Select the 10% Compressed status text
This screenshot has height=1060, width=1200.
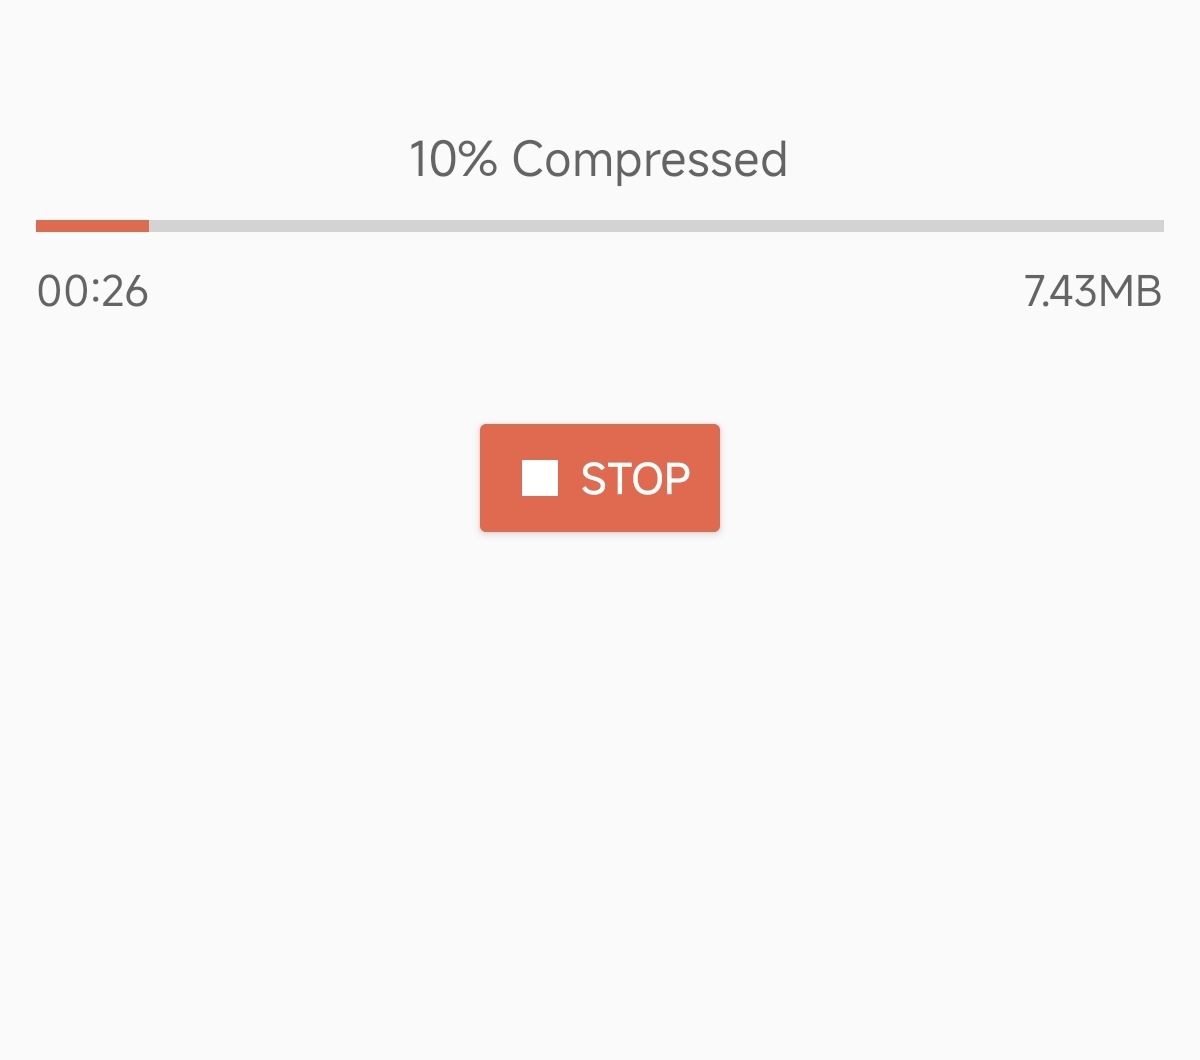coord(599,160)
